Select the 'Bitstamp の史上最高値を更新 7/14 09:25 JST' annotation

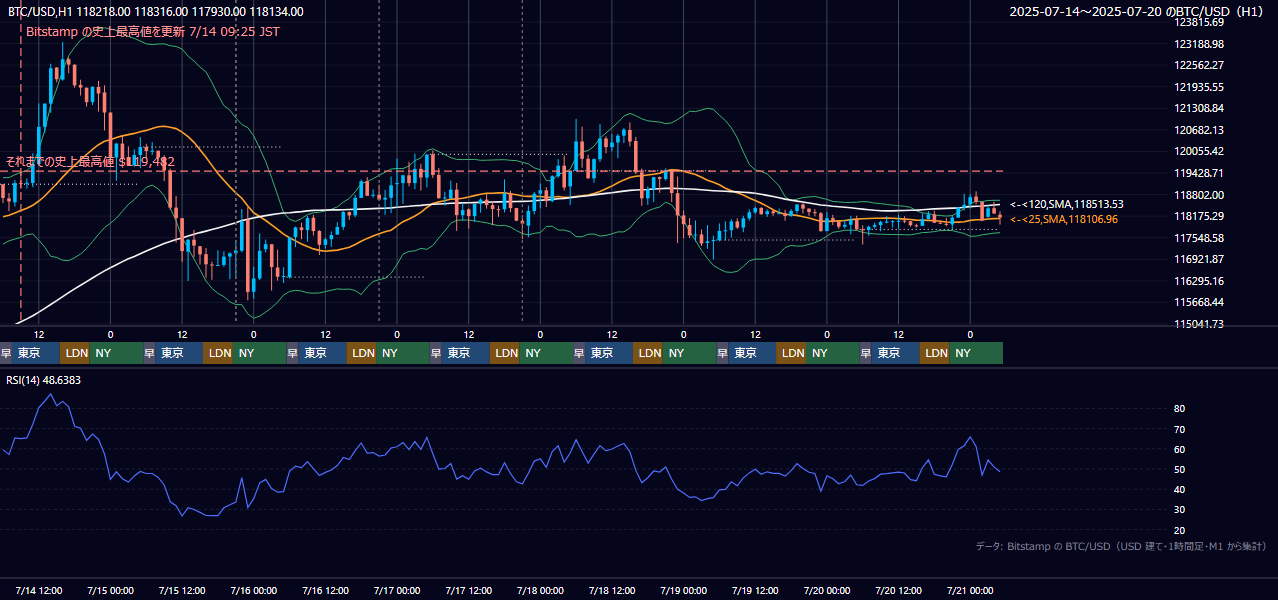tap(153, 31)
